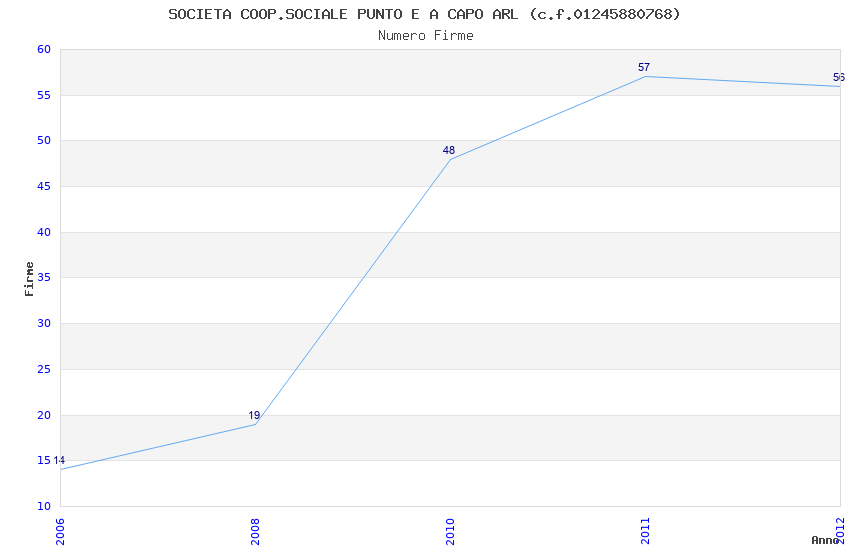Click the Firme y-axis title
Screen dimensions: 850x550
(x=30, y=278)
